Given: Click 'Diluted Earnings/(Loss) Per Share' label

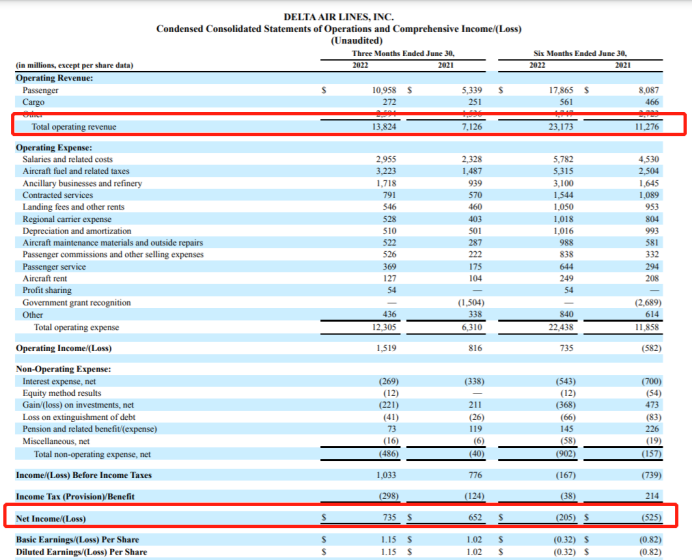Looking at the screenshot, I should tap(82, 552).
